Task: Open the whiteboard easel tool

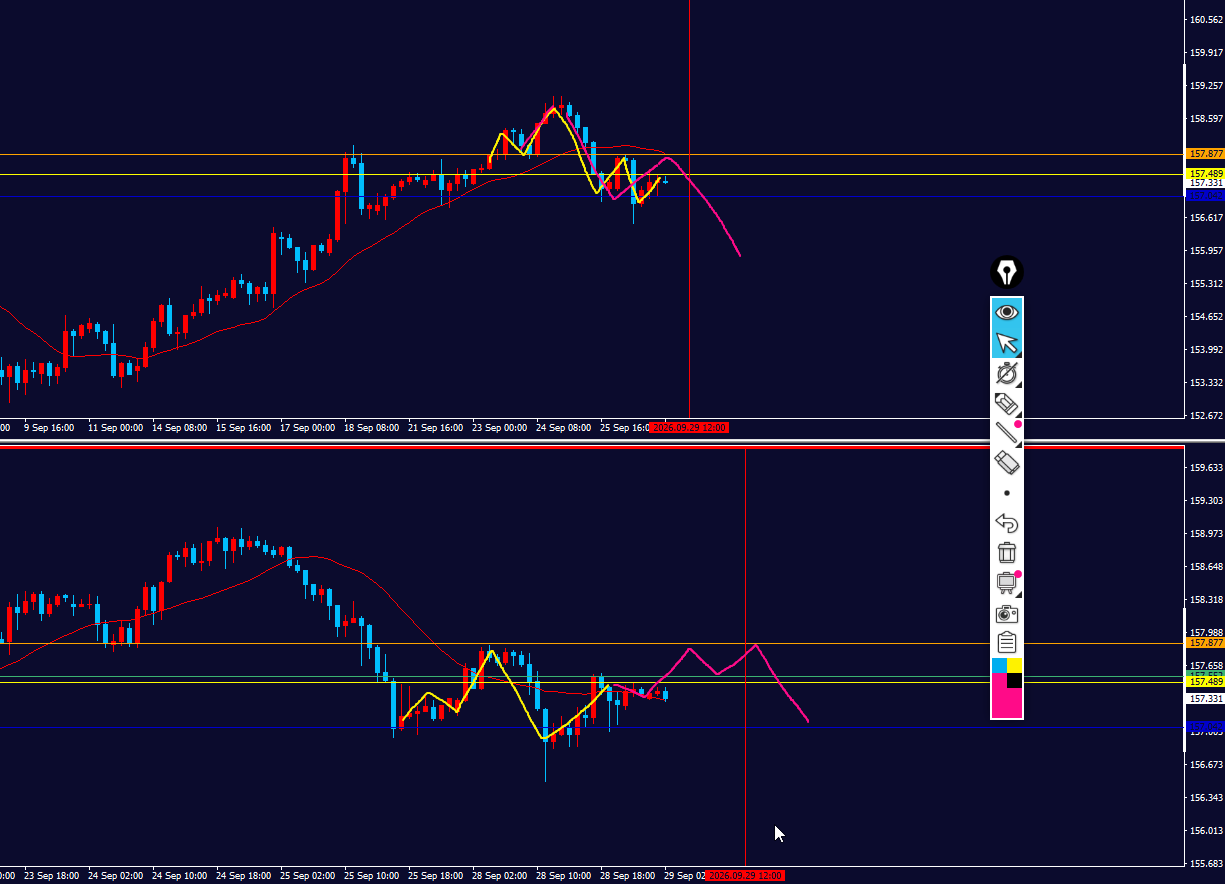Action: 1007,583
